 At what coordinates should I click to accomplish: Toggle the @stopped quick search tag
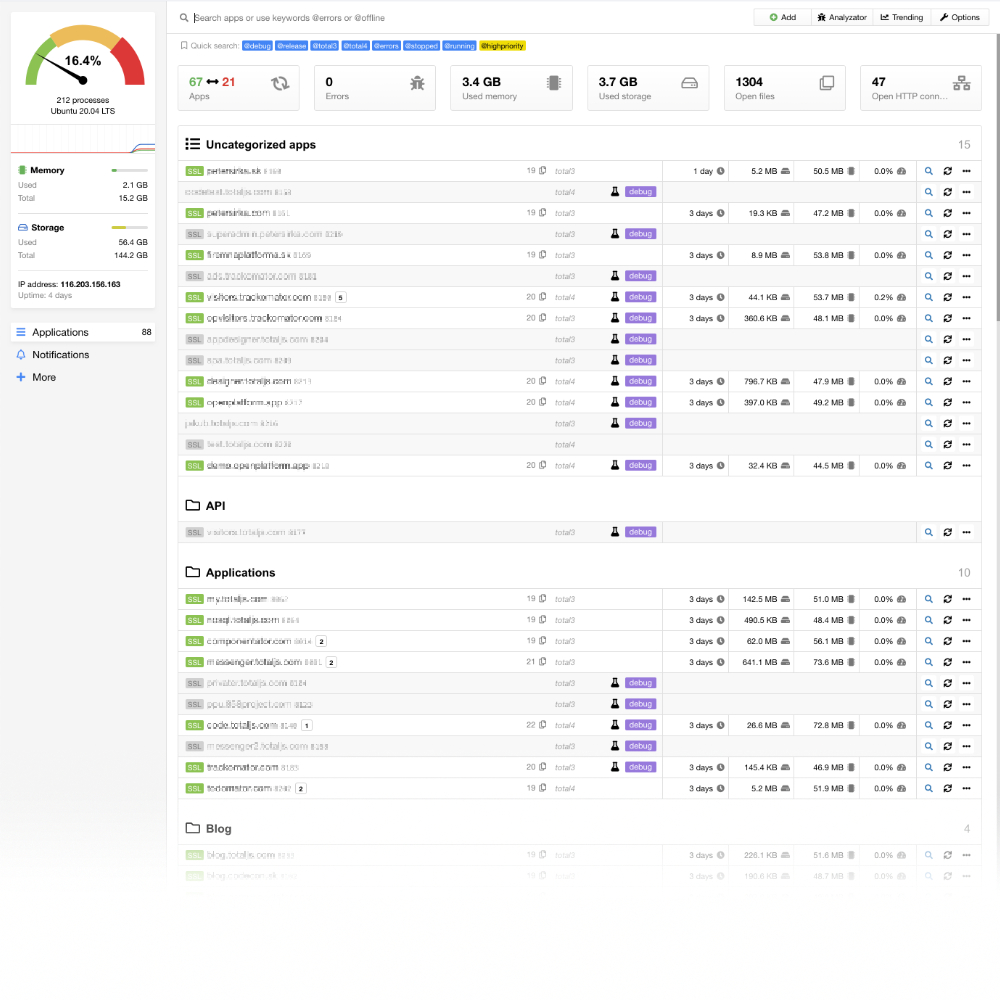[420, 46]
